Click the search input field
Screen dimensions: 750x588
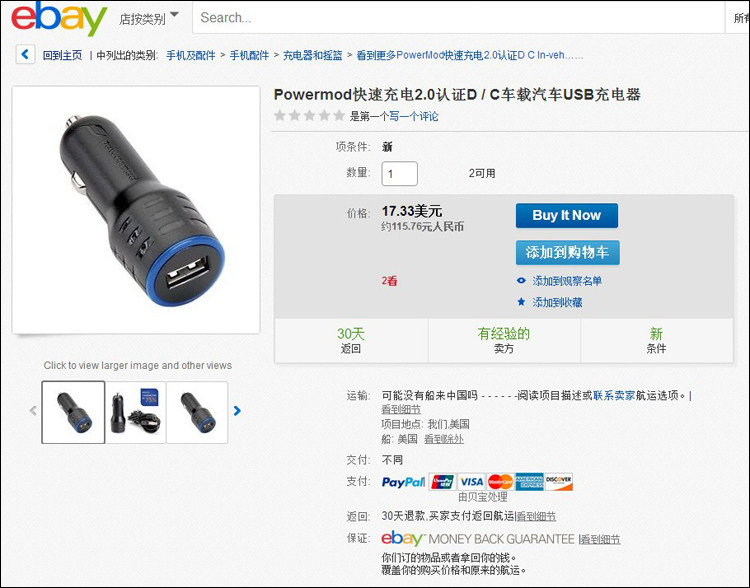(459, 18)
